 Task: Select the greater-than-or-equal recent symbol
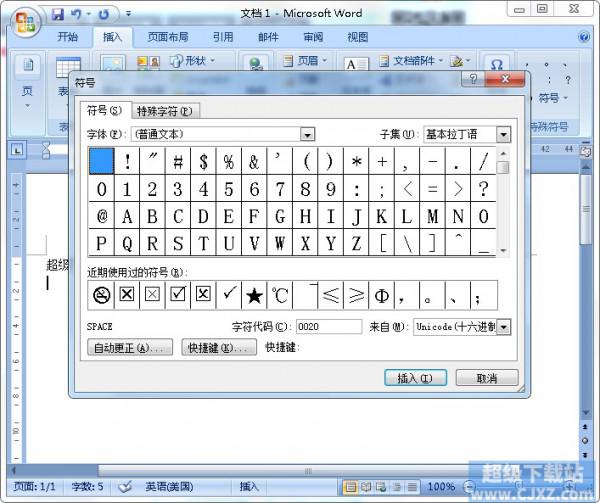[356, 295]
